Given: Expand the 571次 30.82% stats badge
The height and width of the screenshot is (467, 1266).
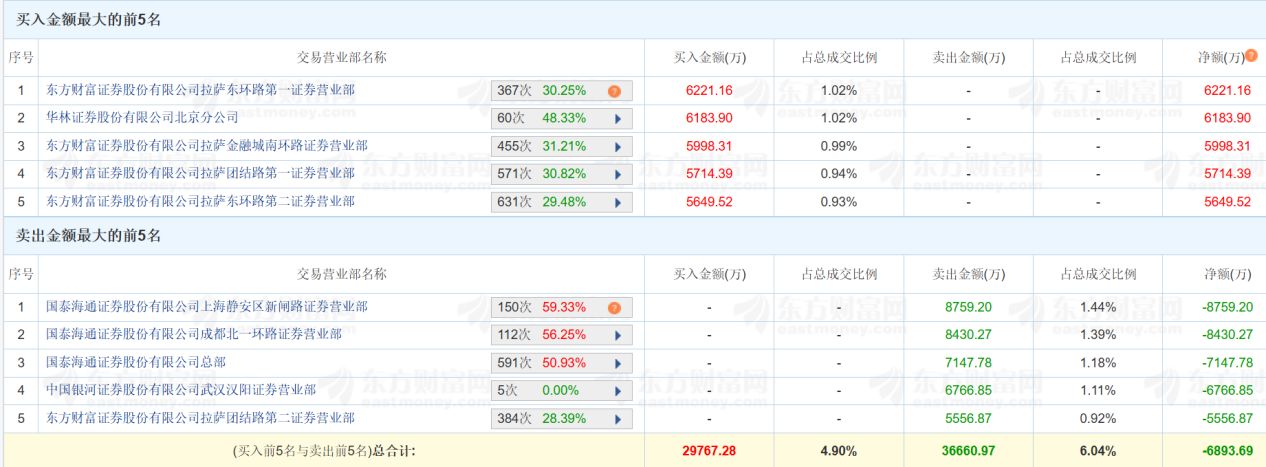Looking at the screenshot, I should [617, 175].
